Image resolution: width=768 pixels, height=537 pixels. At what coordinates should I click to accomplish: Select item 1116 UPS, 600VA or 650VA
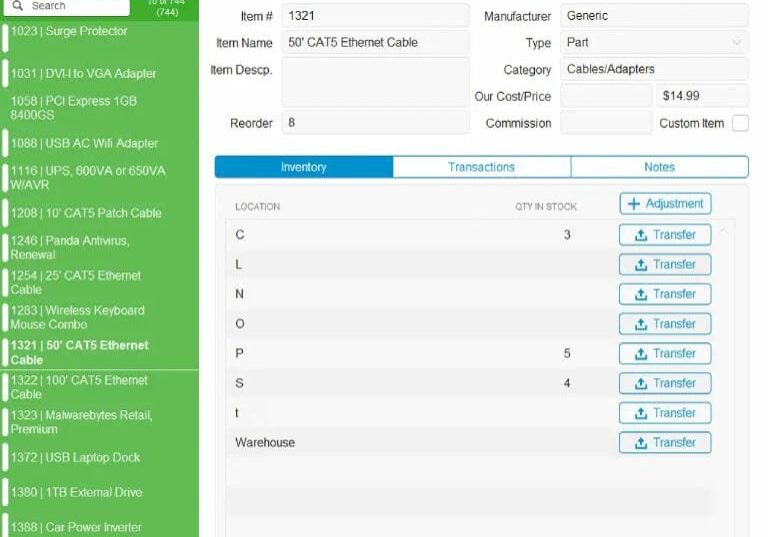click(x=99, y=178)
